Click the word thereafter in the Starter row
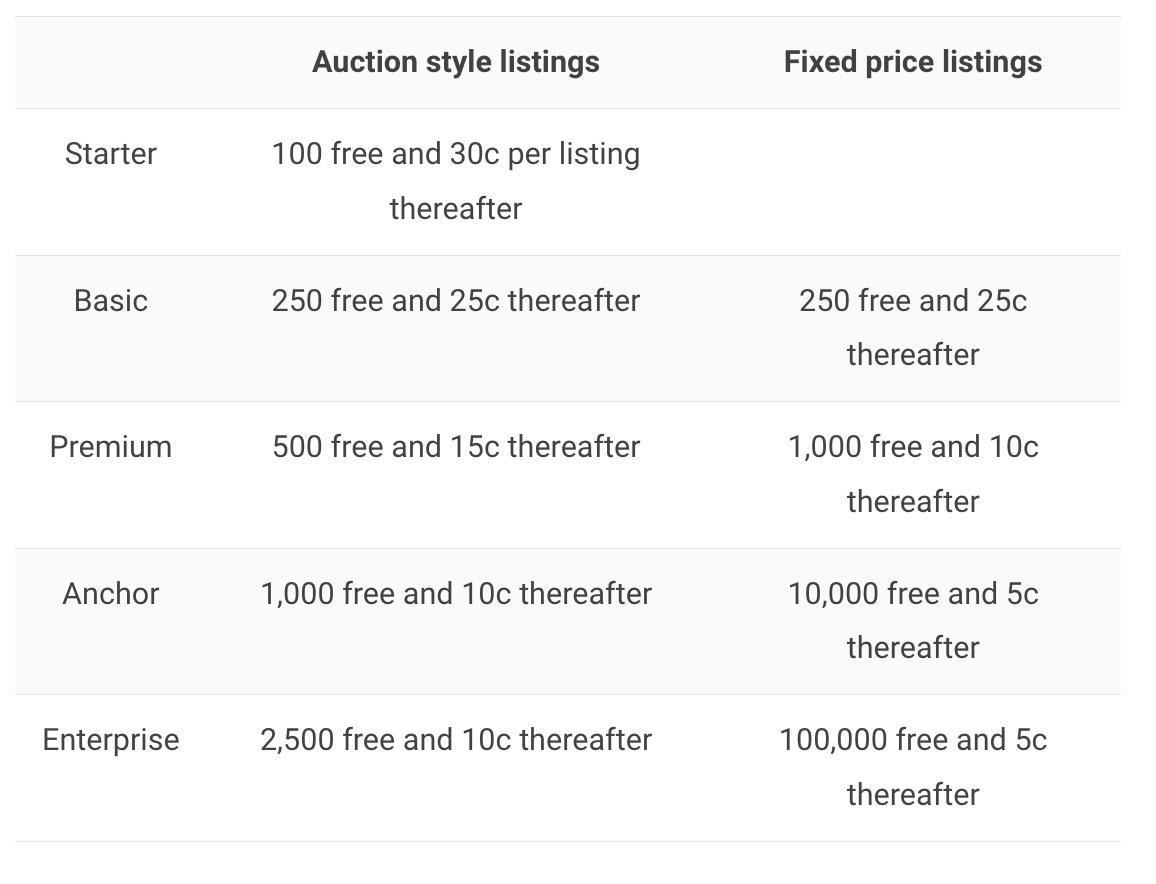Image resolution: width=1156 pixels, height=884 pixels. [456, 209]
